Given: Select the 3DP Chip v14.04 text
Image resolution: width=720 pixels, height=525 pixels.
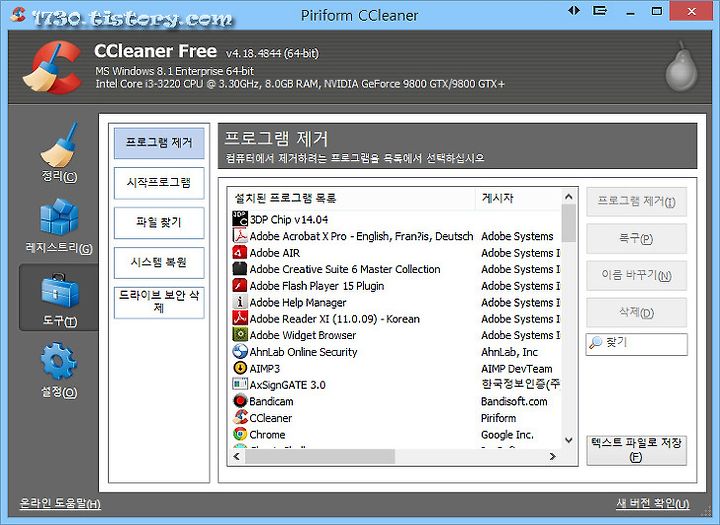Looking at the screenshot, I should coord(289,220).
